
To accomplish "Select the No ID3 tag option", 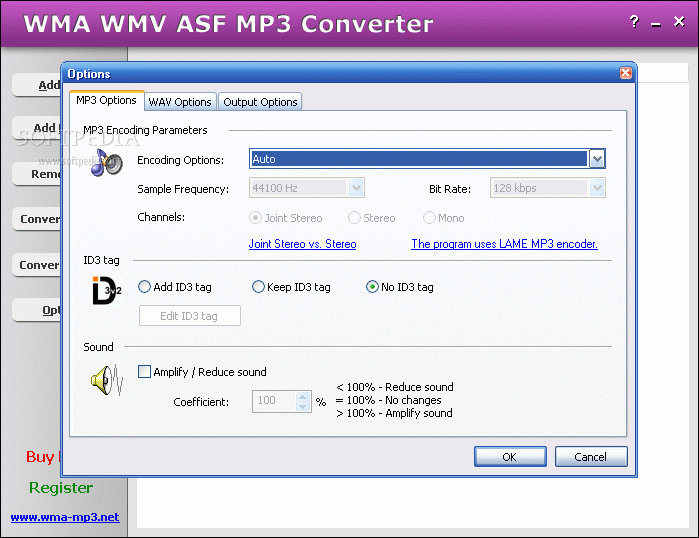I will pos(372,287).
